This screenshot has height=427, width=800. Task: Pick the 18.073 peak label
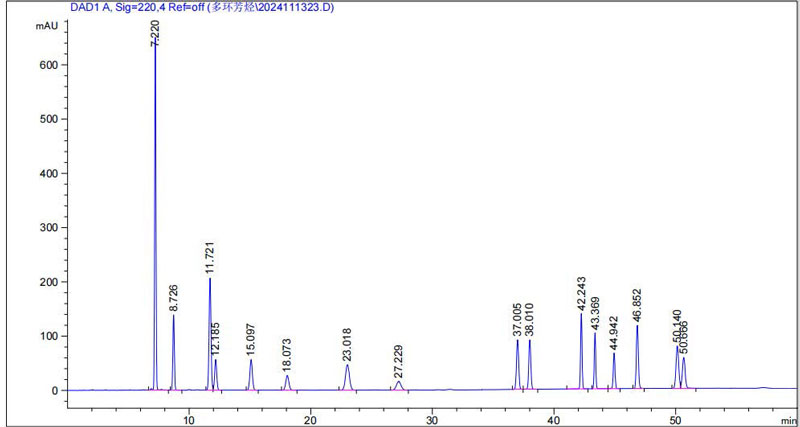287,355
